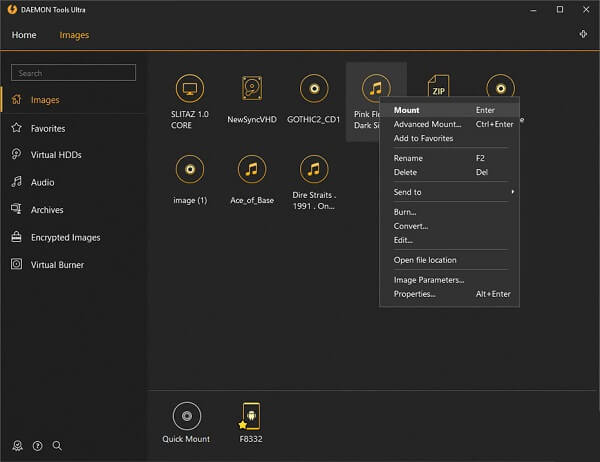Close the DAEMON Tools Ultra window

point(586,10)
